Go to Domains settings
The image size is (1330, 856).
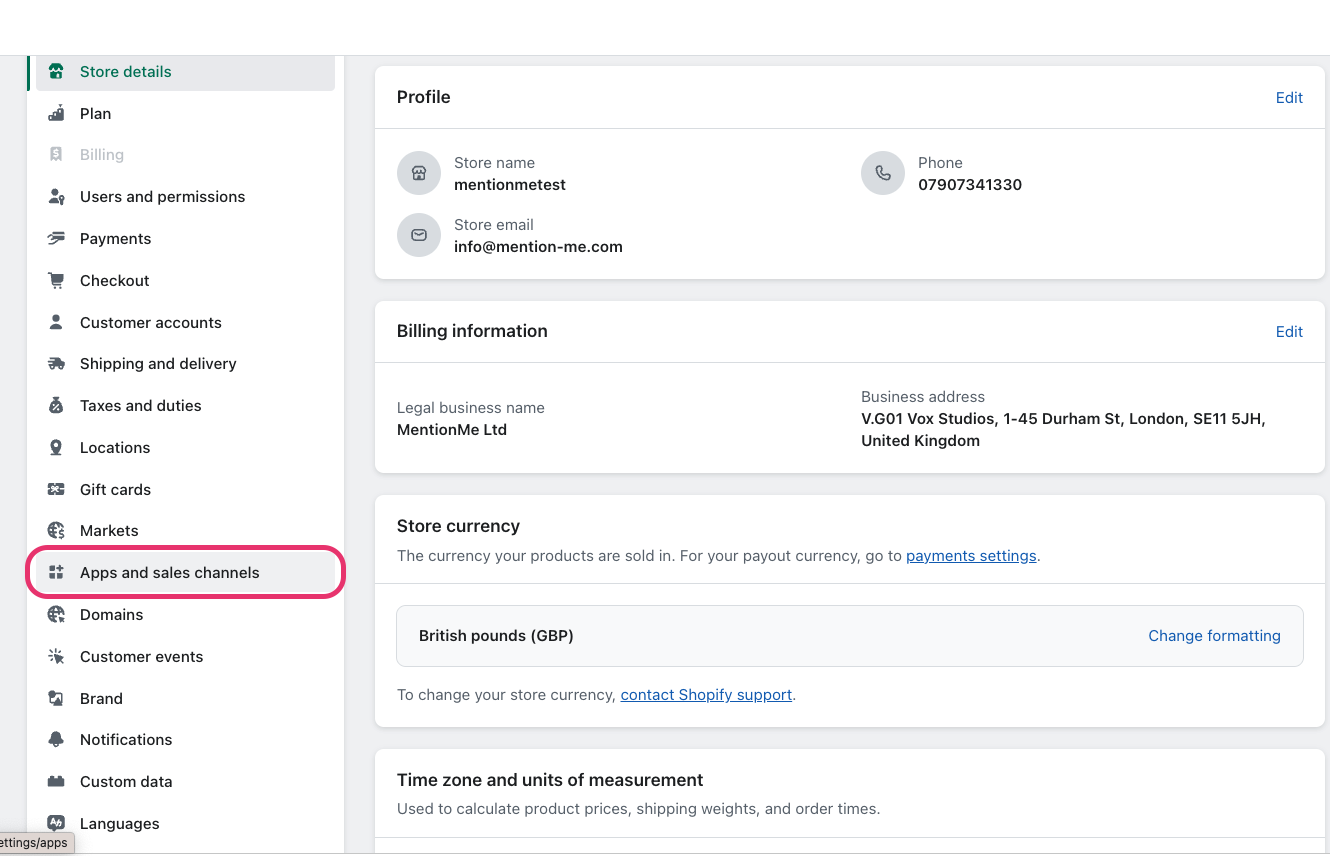click(x=185, y=615)
